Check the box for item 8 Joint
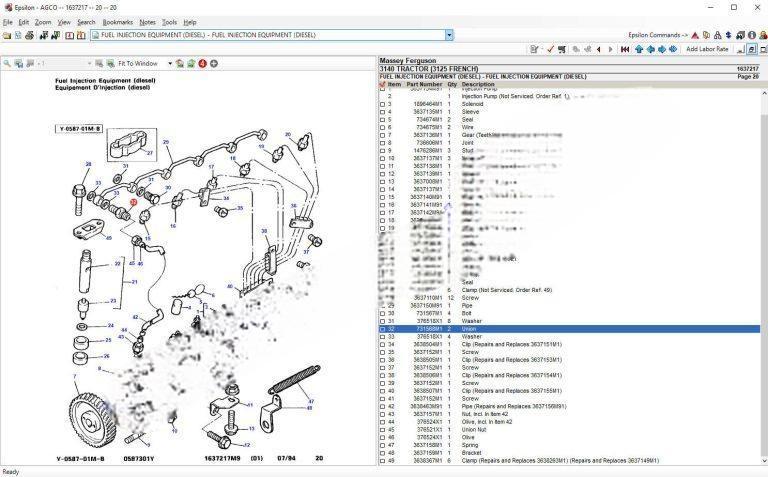 coord(383,143)
